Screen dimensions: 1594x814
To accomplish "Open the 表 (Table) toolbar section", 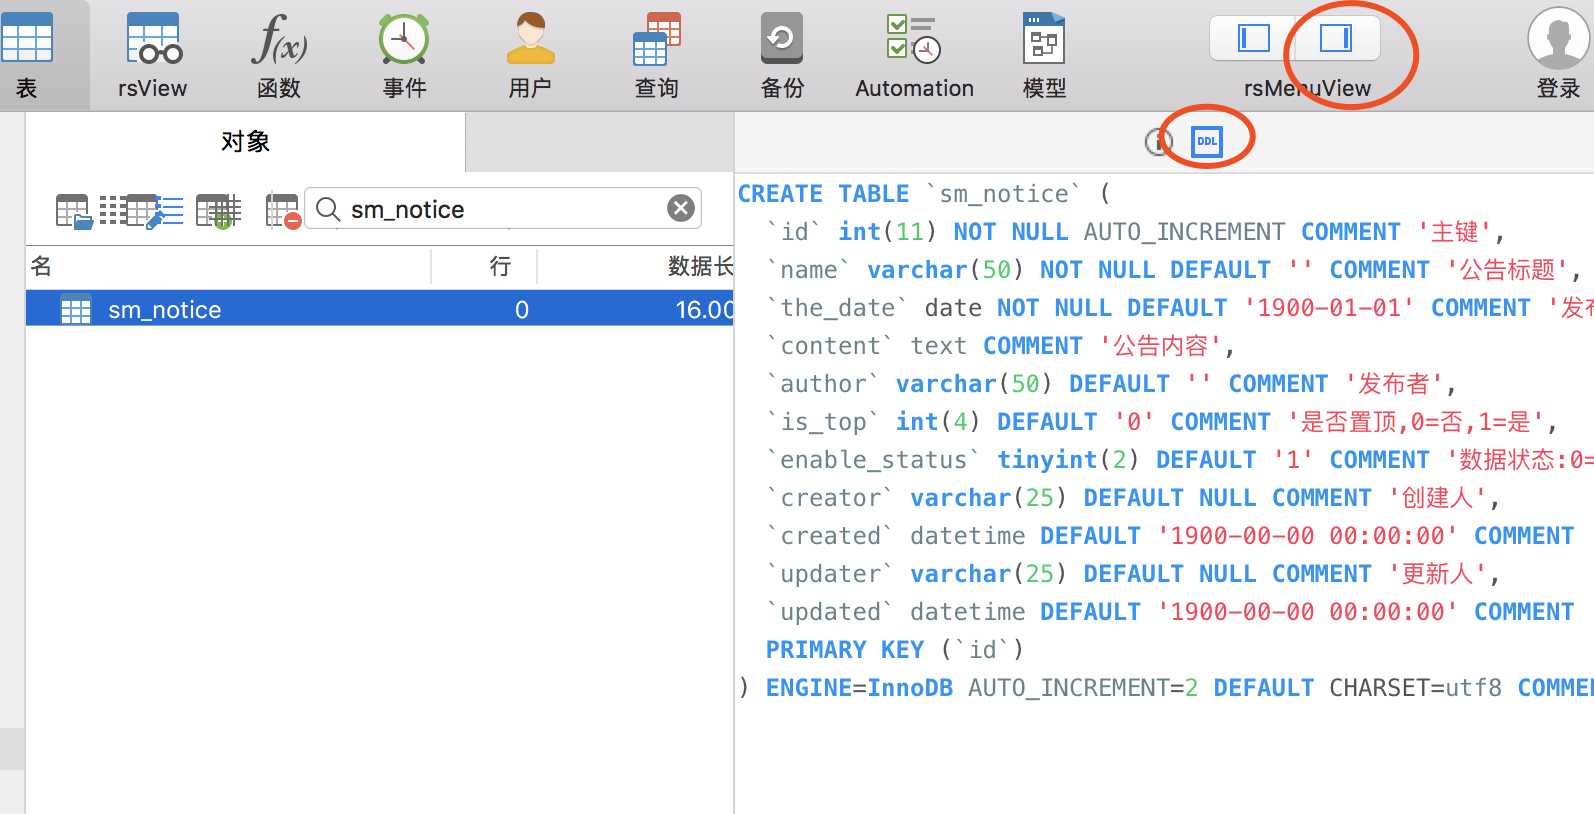I will [x=27, y=55].
